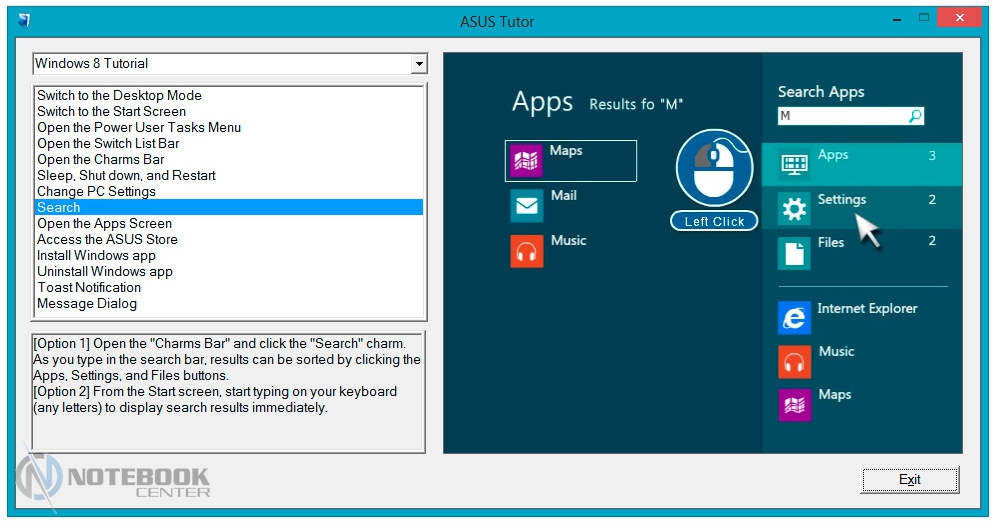Select 'Switch to the Desktop Mode' topic

point(119,95)
